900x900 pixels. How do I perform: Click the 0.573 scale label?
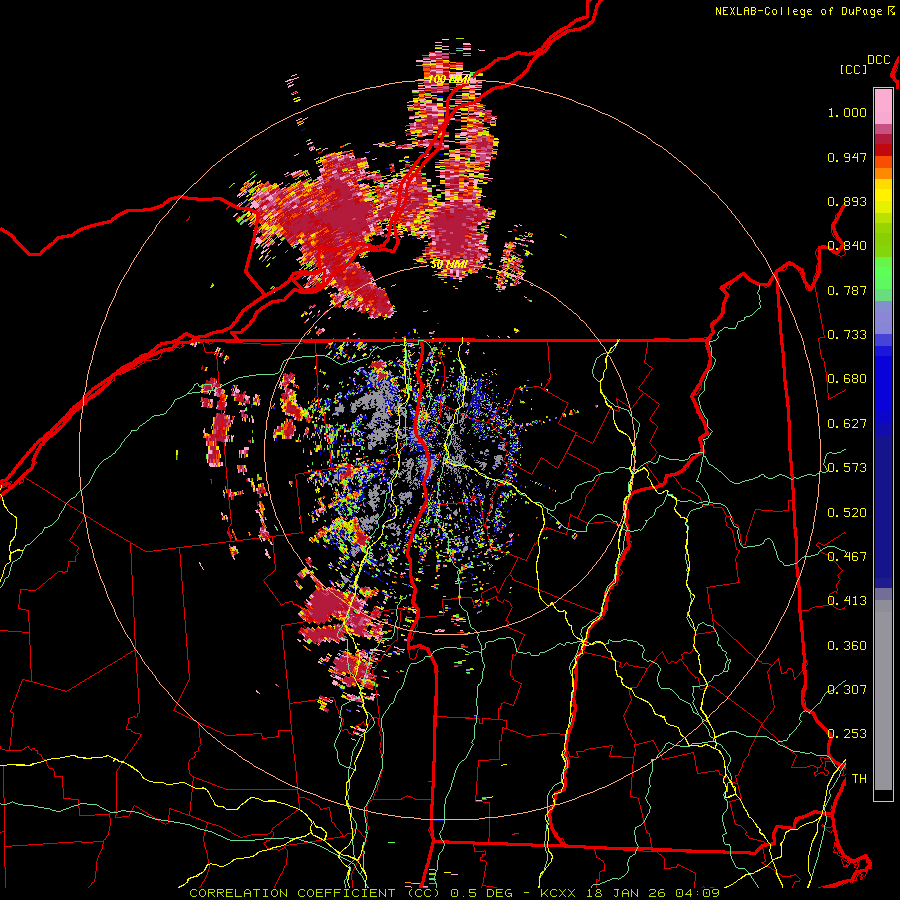coord(847,468)
